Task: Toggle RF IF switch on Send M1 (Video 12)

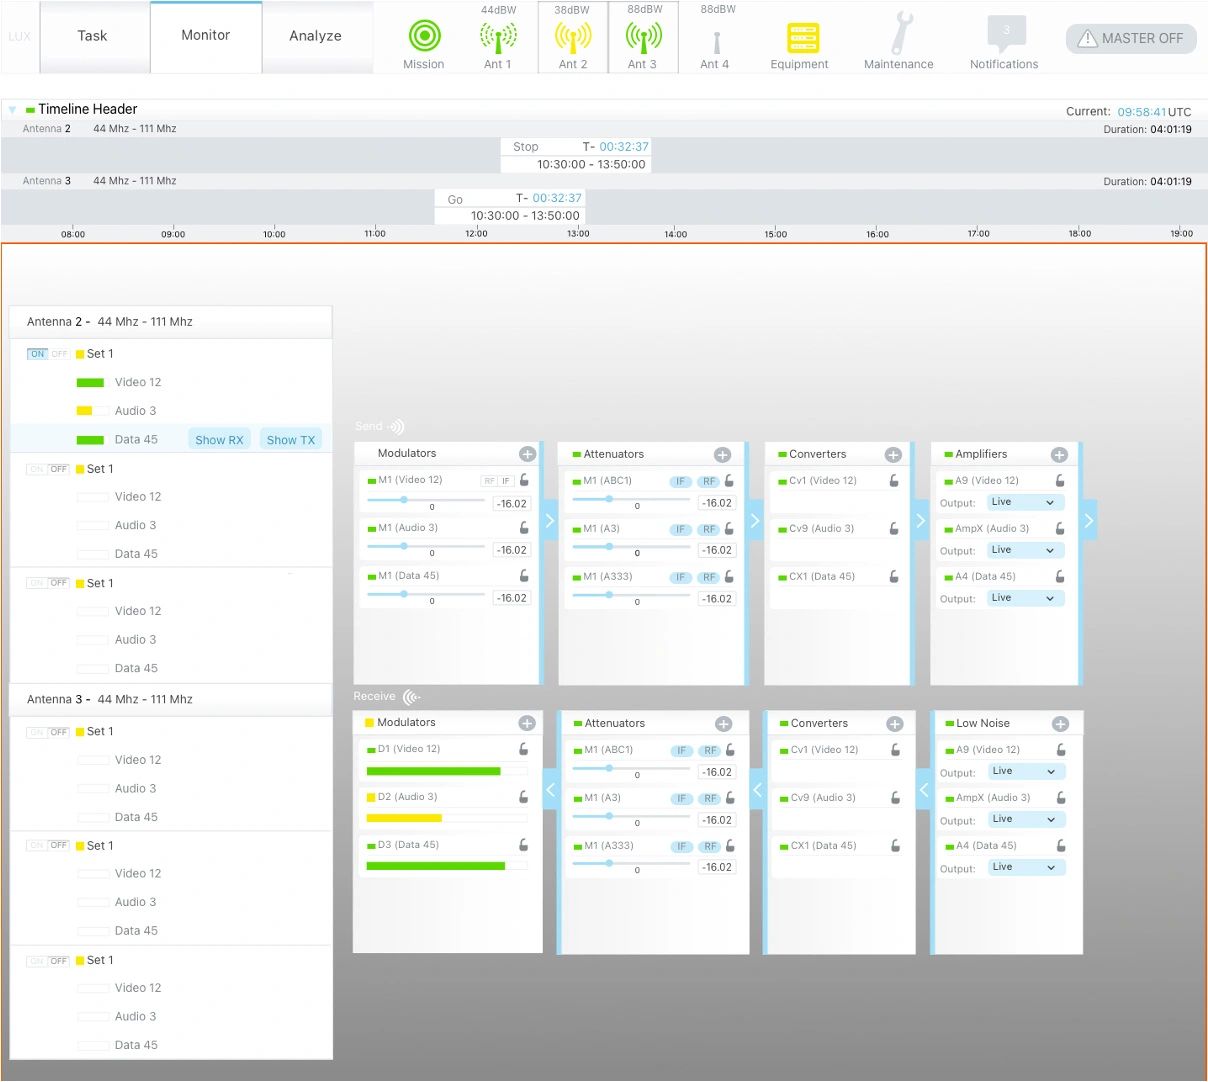Action: pos(497,481)
